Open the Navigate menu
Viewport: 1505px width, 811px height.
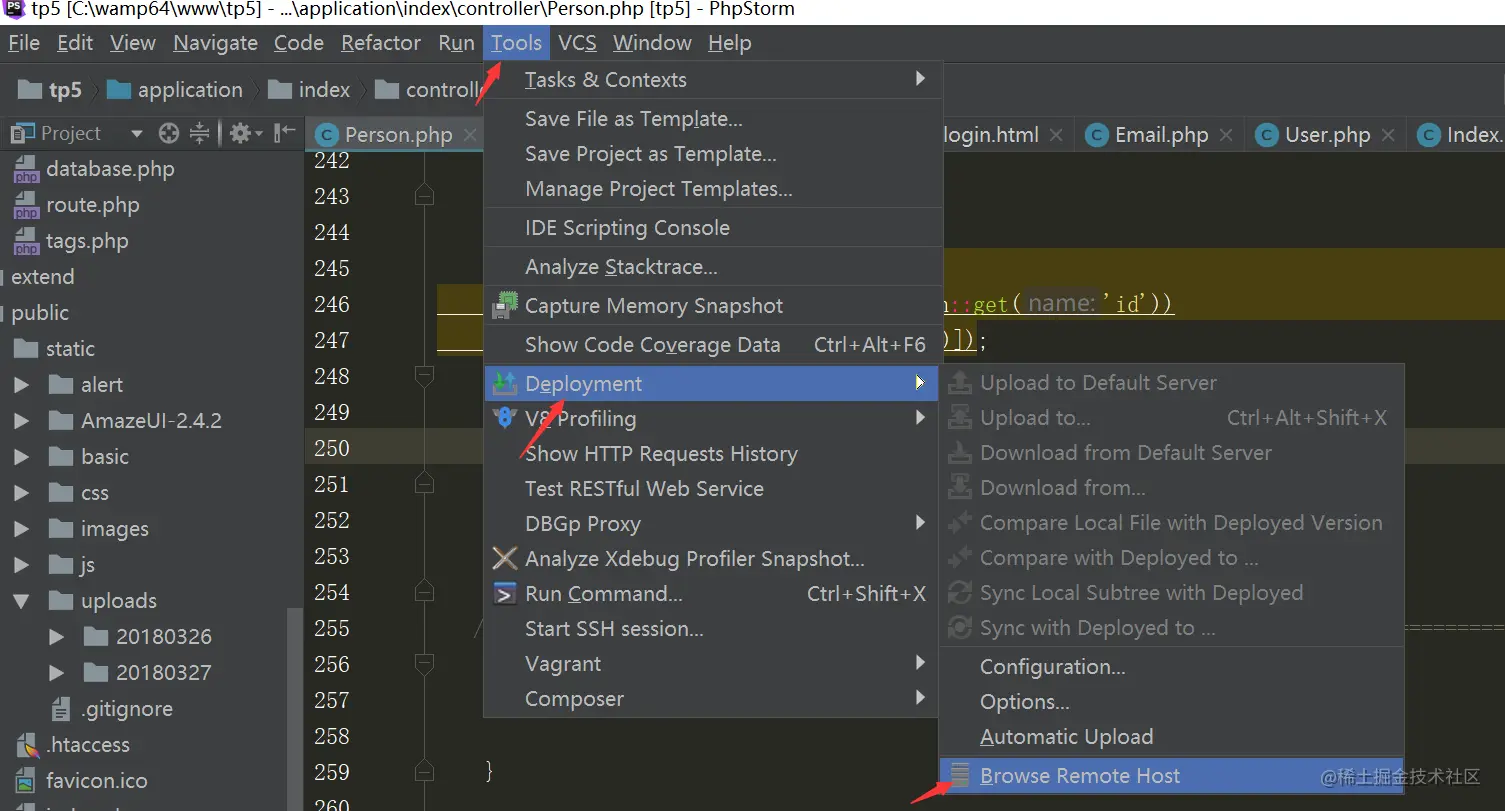pyautogui.click(x=215, y=43)
